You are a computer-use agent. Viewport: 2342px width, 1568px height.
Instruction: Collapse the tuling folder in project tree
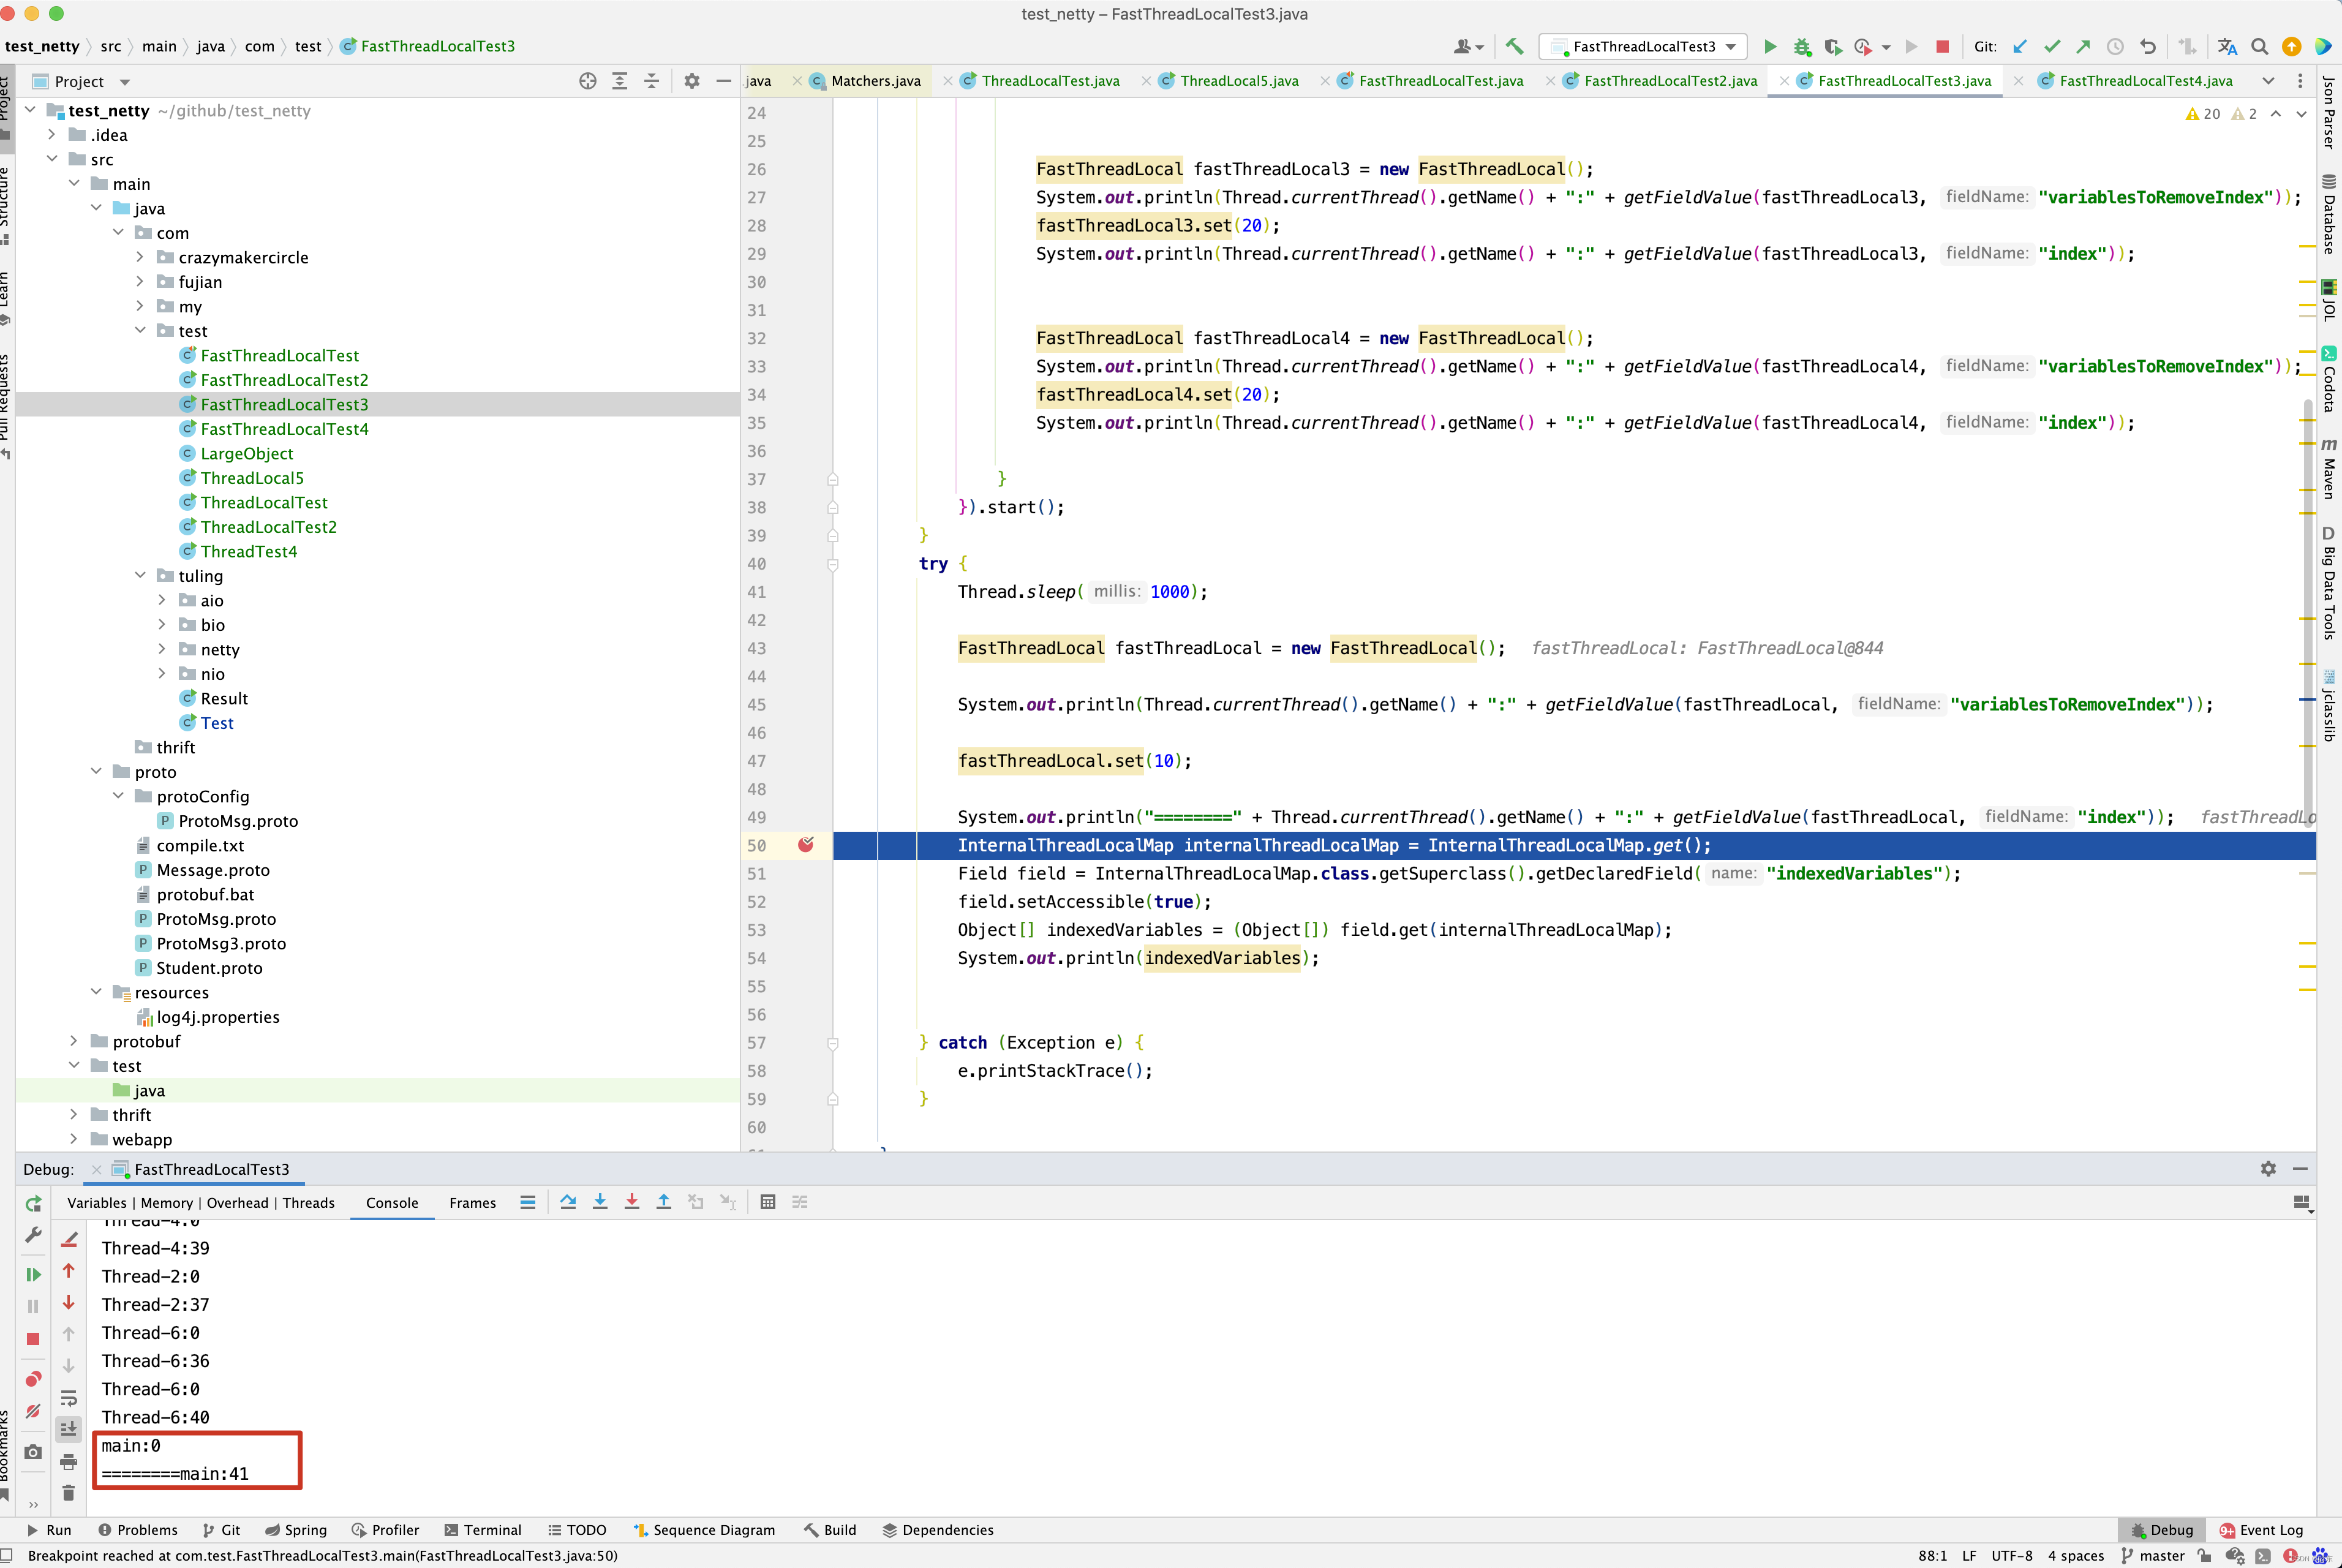(140, 575)
